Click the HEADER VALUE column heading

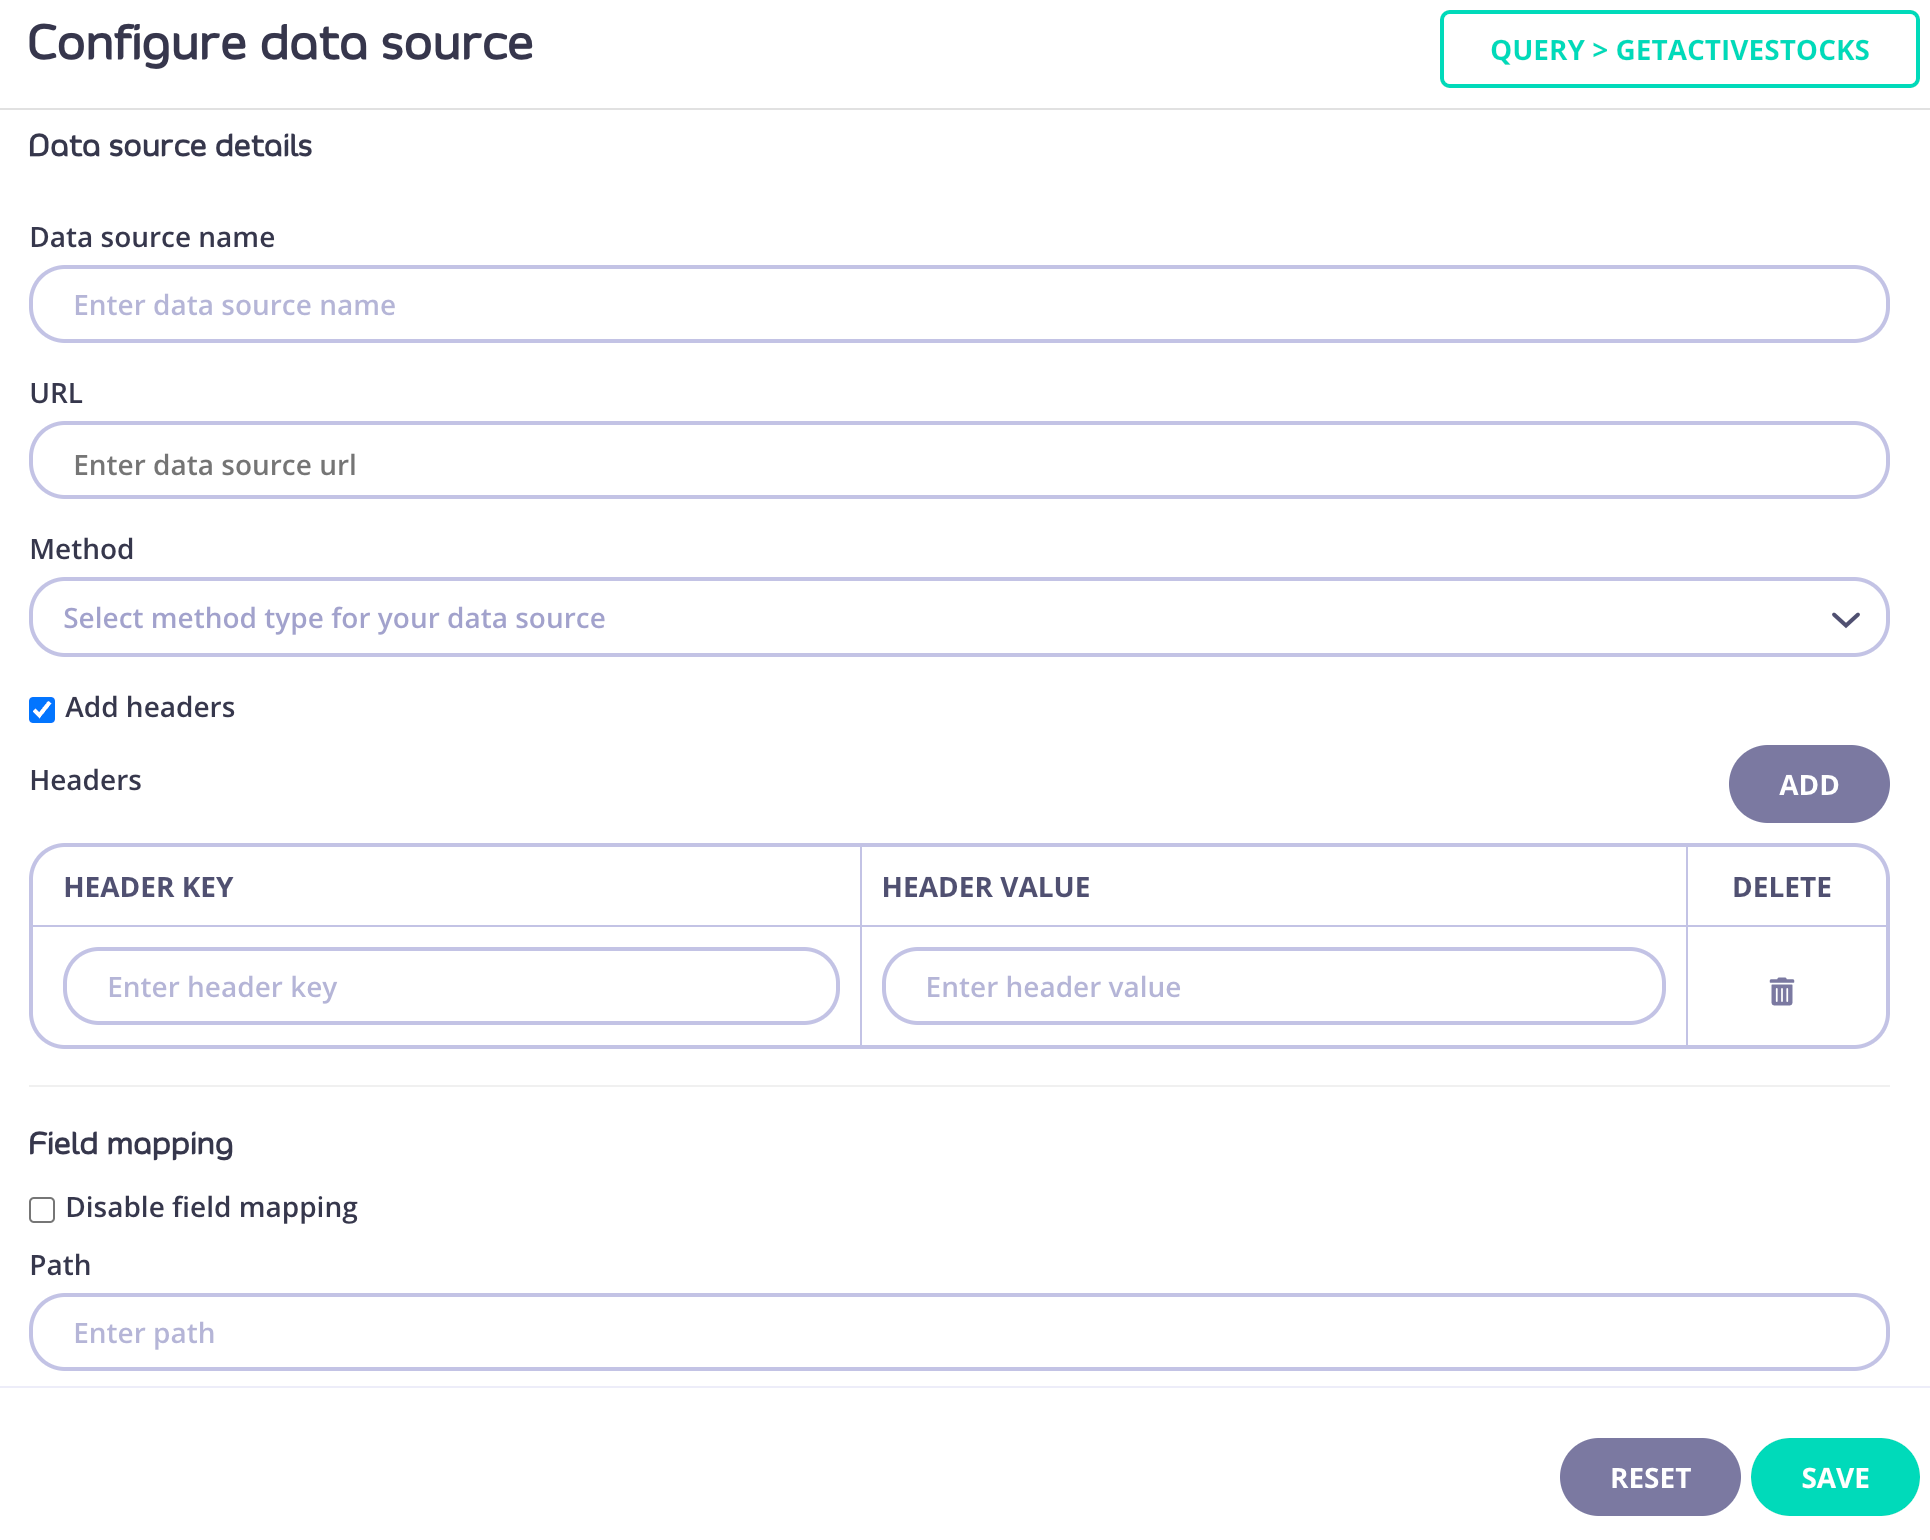985,887
